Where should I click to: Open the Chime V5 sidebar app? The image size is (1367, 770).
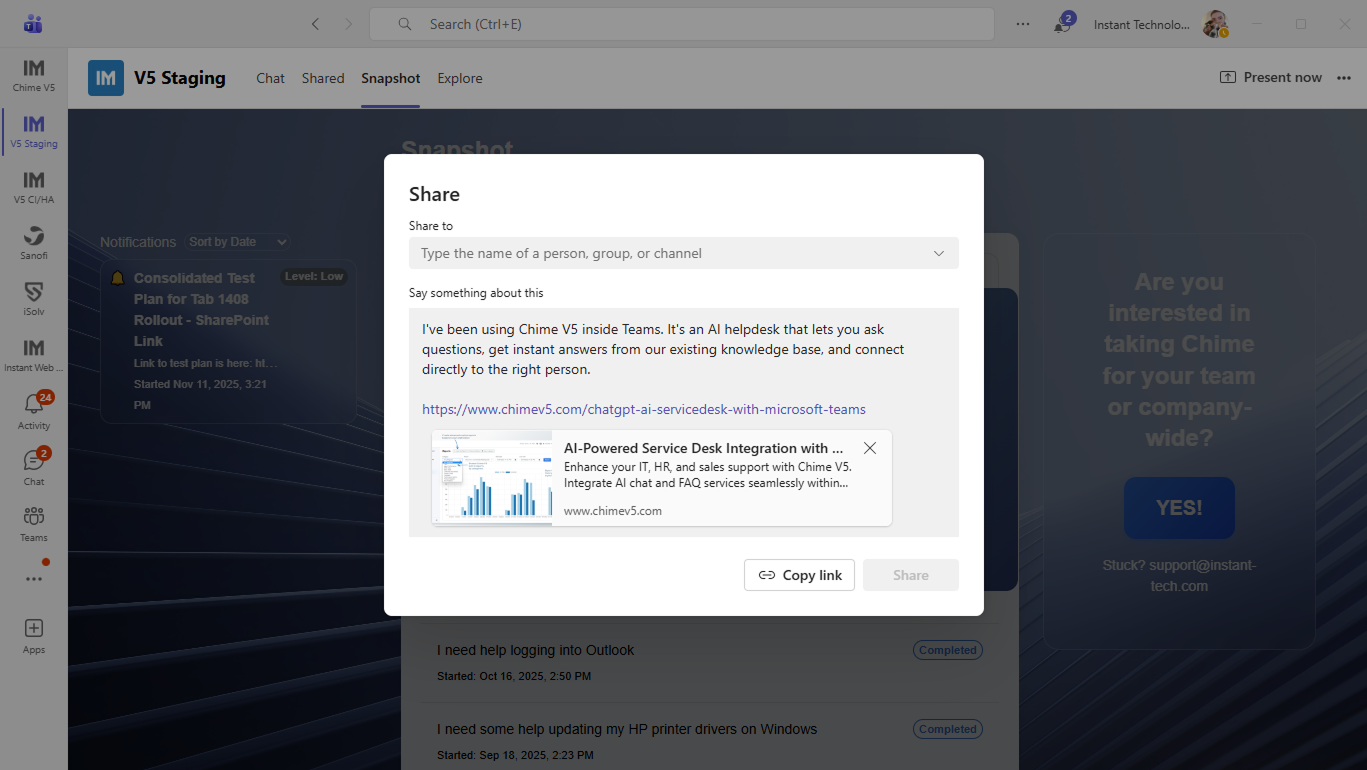[x=34, y=74]
